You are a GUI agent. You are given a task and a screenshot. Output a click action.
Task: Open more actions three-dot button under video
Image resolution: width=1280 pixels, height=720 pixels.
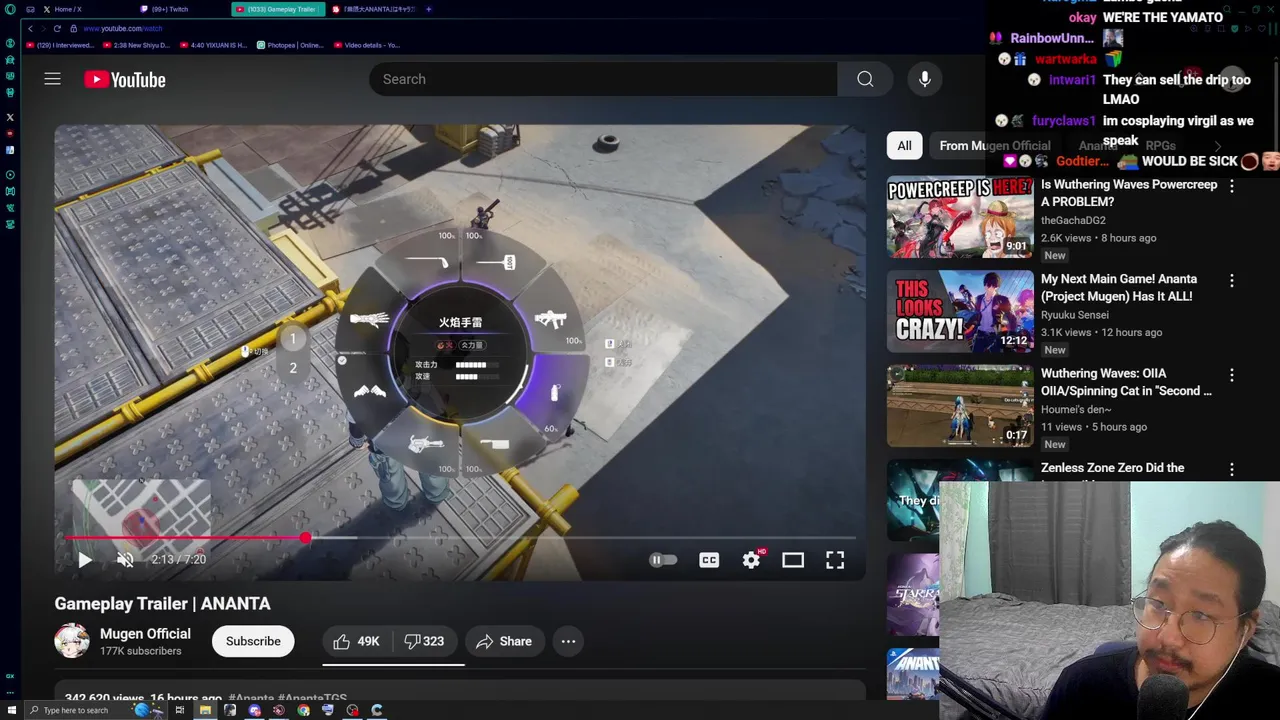[568, 641]
